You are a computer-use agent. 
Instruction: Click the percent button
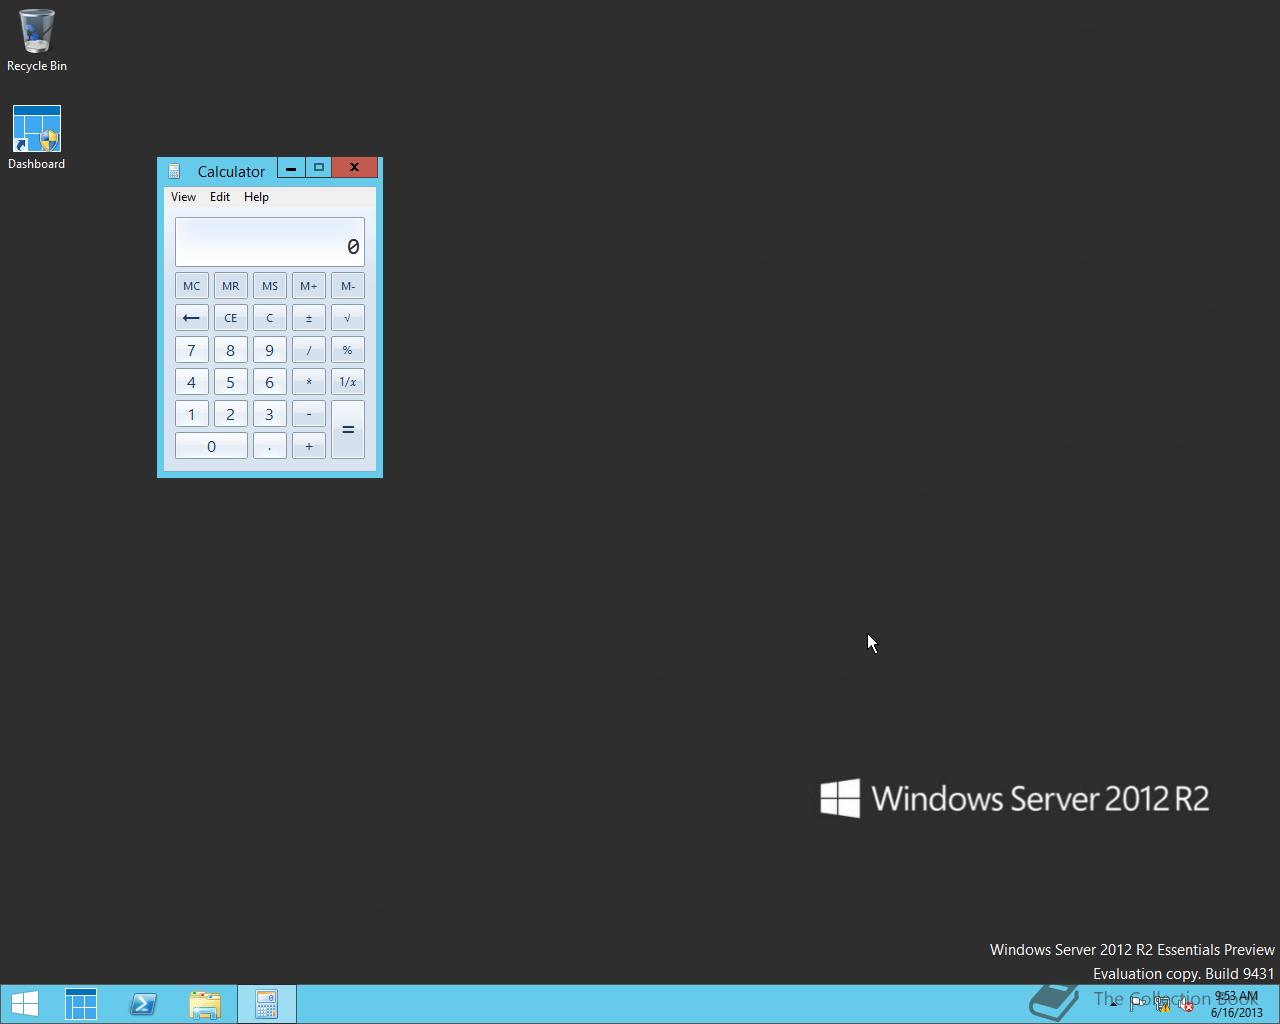tap(348, 350)
